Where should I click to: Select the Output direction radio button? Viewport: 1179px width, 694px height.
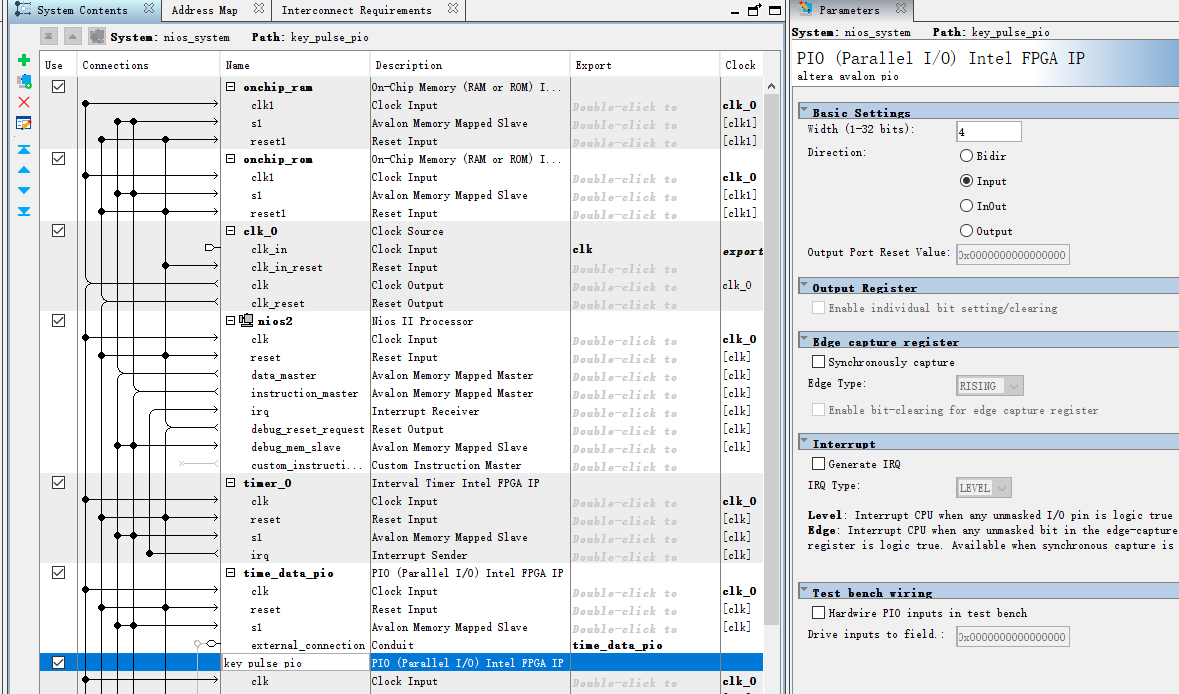tap(966, 231)
